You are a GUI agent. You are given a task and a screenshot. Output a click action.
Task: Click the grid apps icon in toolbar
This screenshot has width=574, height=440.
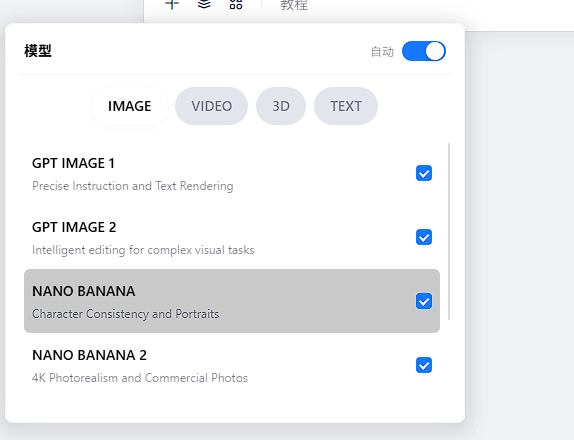point(236,4)
